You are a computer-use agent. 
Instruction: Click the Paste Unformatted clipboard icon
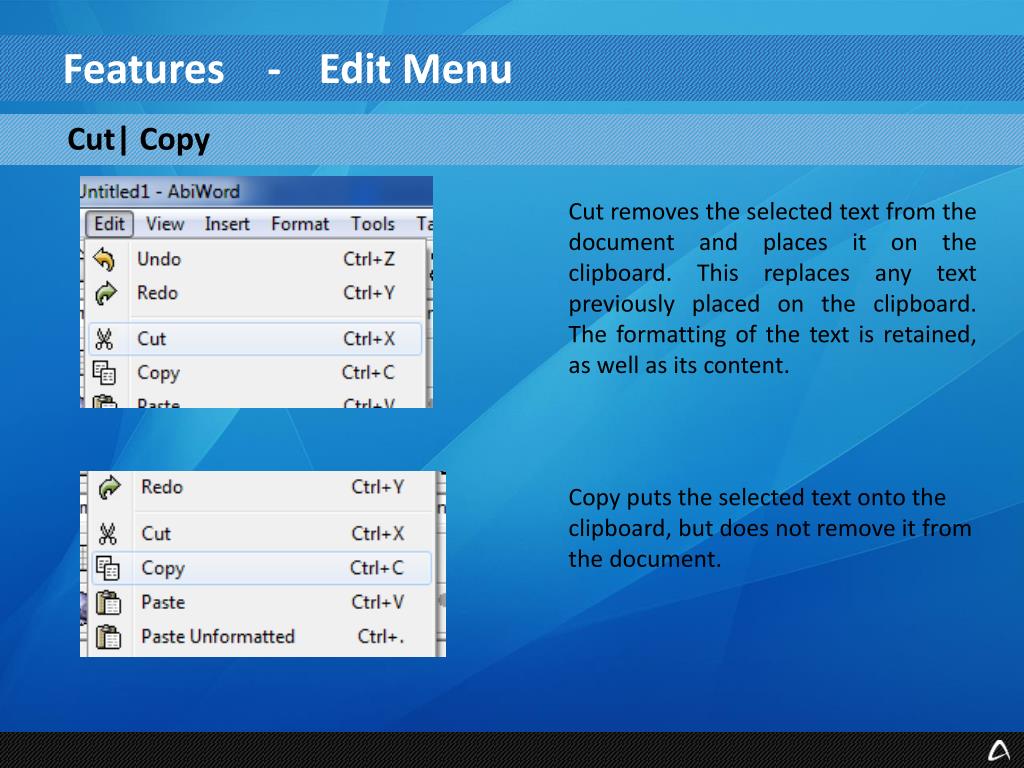108,637
